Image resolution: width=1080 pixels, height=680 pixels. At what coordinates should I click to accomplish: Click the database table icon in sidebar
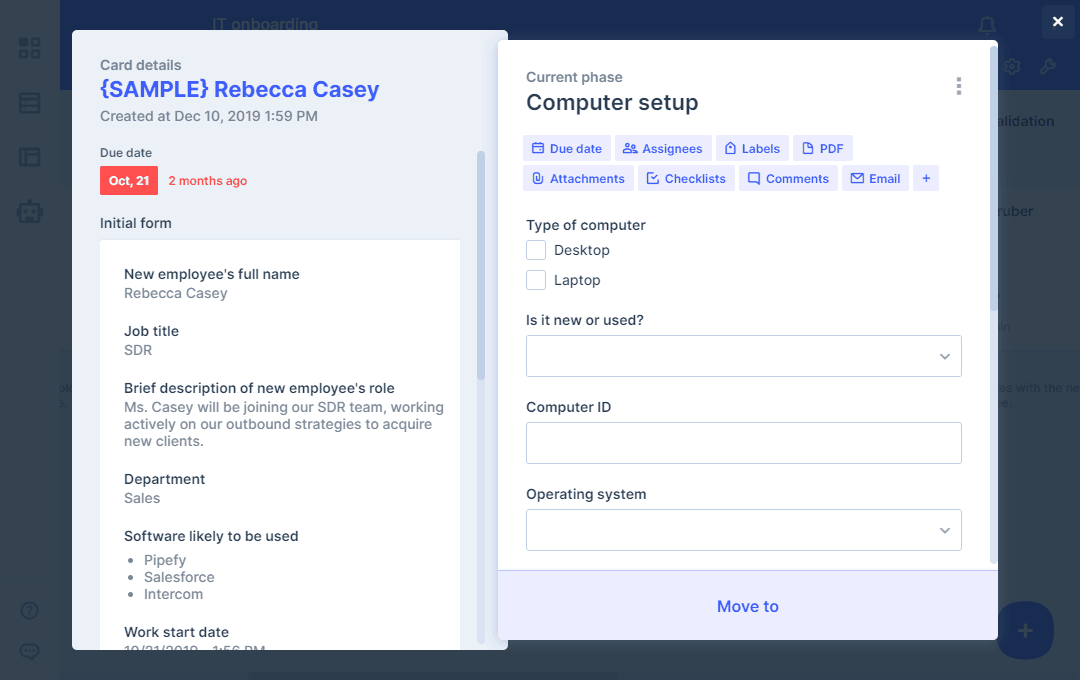point(30,103)
